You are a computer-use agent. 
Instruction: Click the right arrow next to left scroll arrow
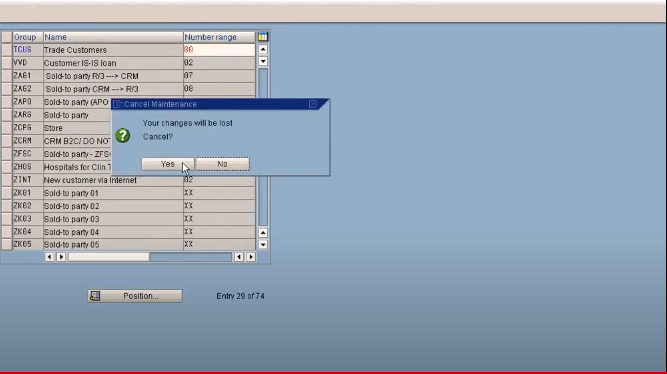click(61, 257)
